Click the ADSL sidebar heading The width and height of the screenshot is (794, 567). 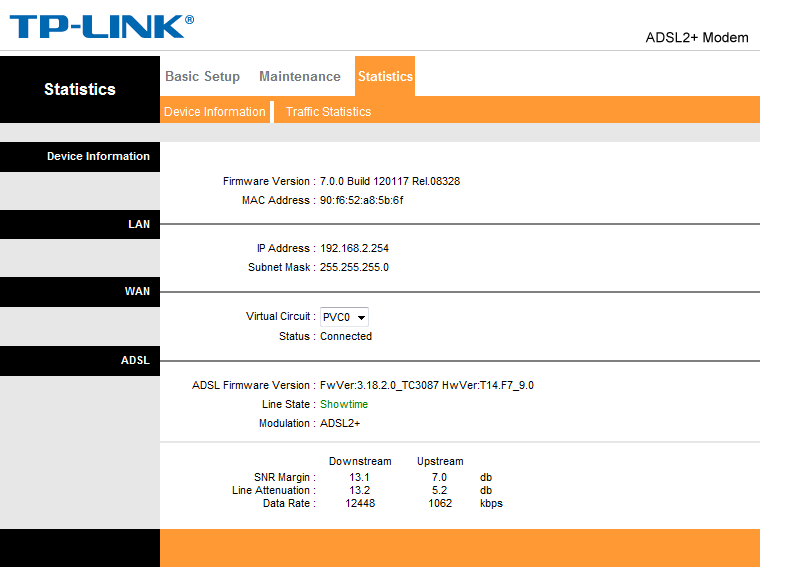click(x=135, y=360)
